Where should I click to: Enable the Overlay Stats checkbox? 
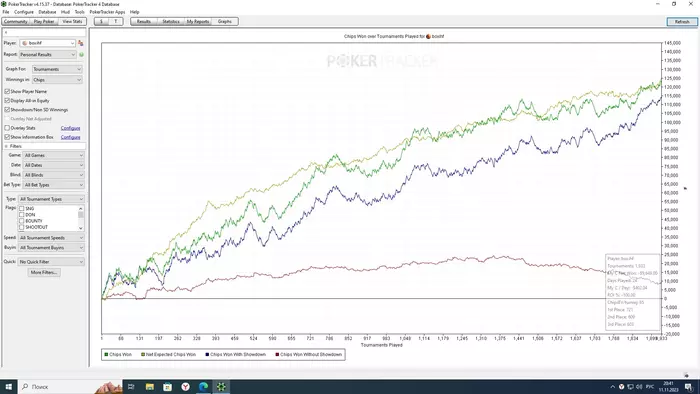[x=7, y=128]
